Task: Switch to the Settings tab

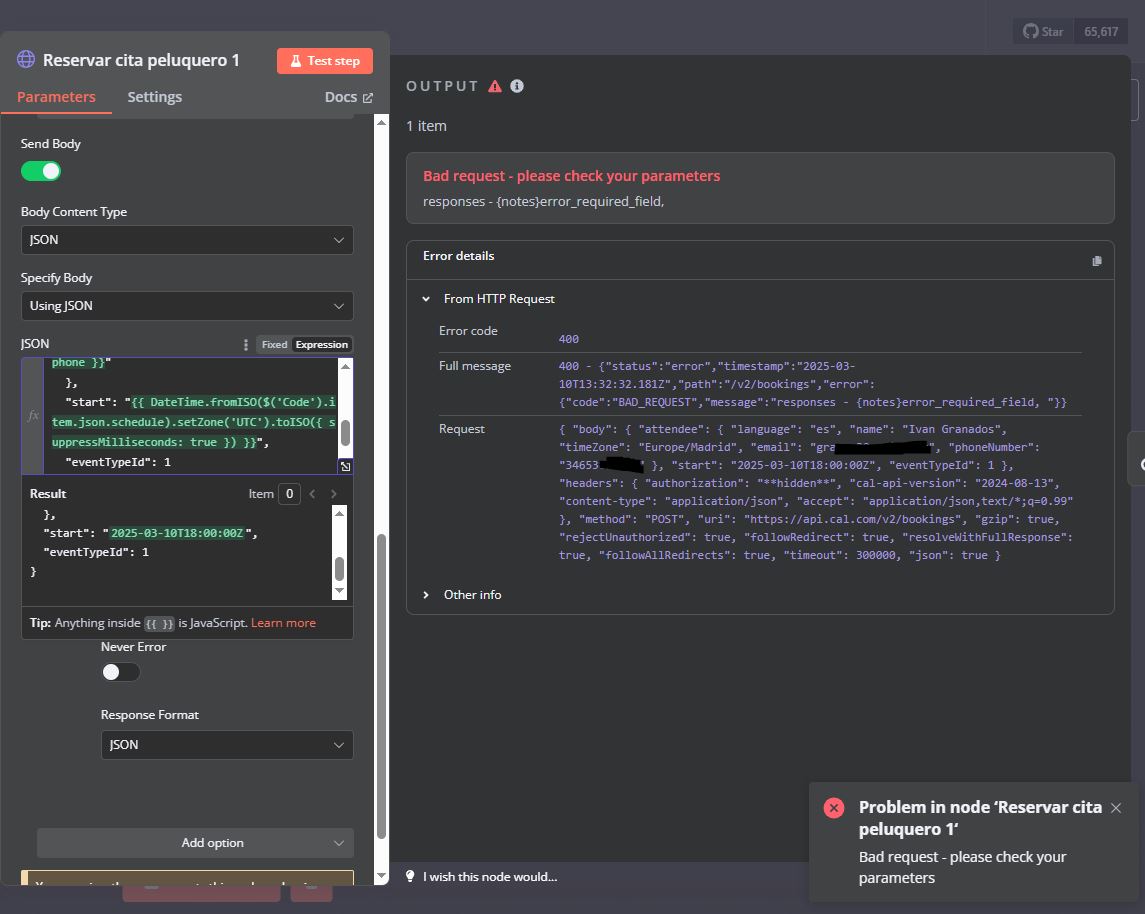Action: (155, 97)
